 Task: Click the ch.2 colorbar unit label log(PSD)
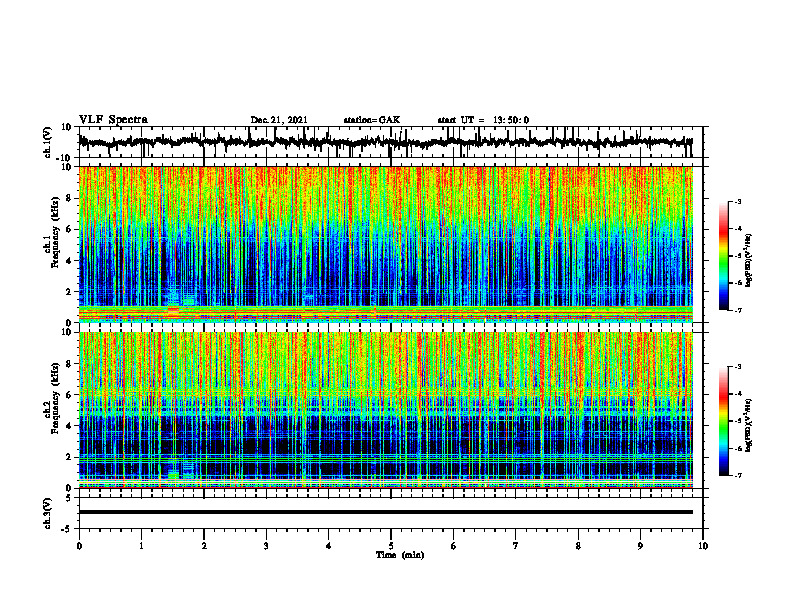[x=749, y=424]
